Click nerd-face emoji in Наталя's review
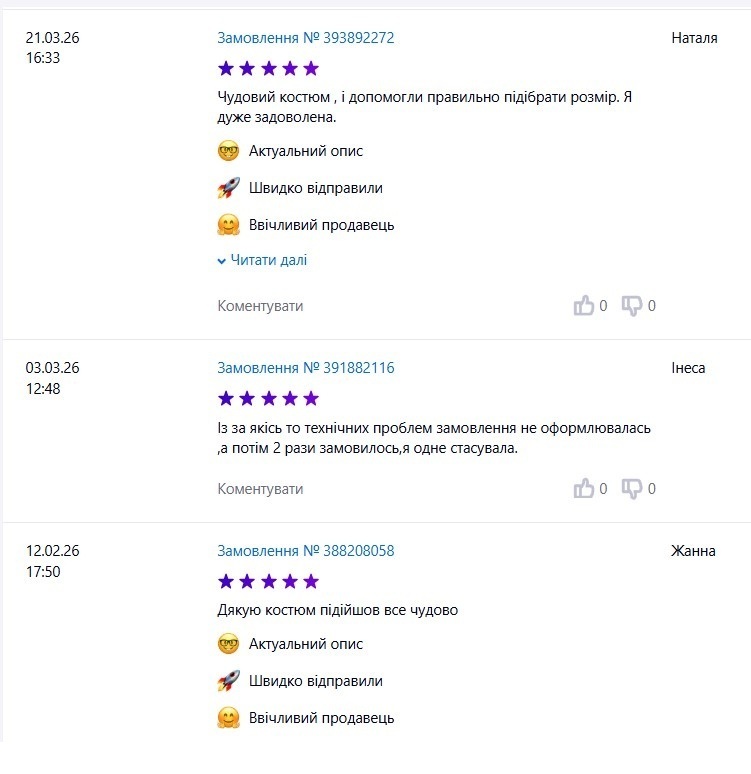 tap(228, 151)
